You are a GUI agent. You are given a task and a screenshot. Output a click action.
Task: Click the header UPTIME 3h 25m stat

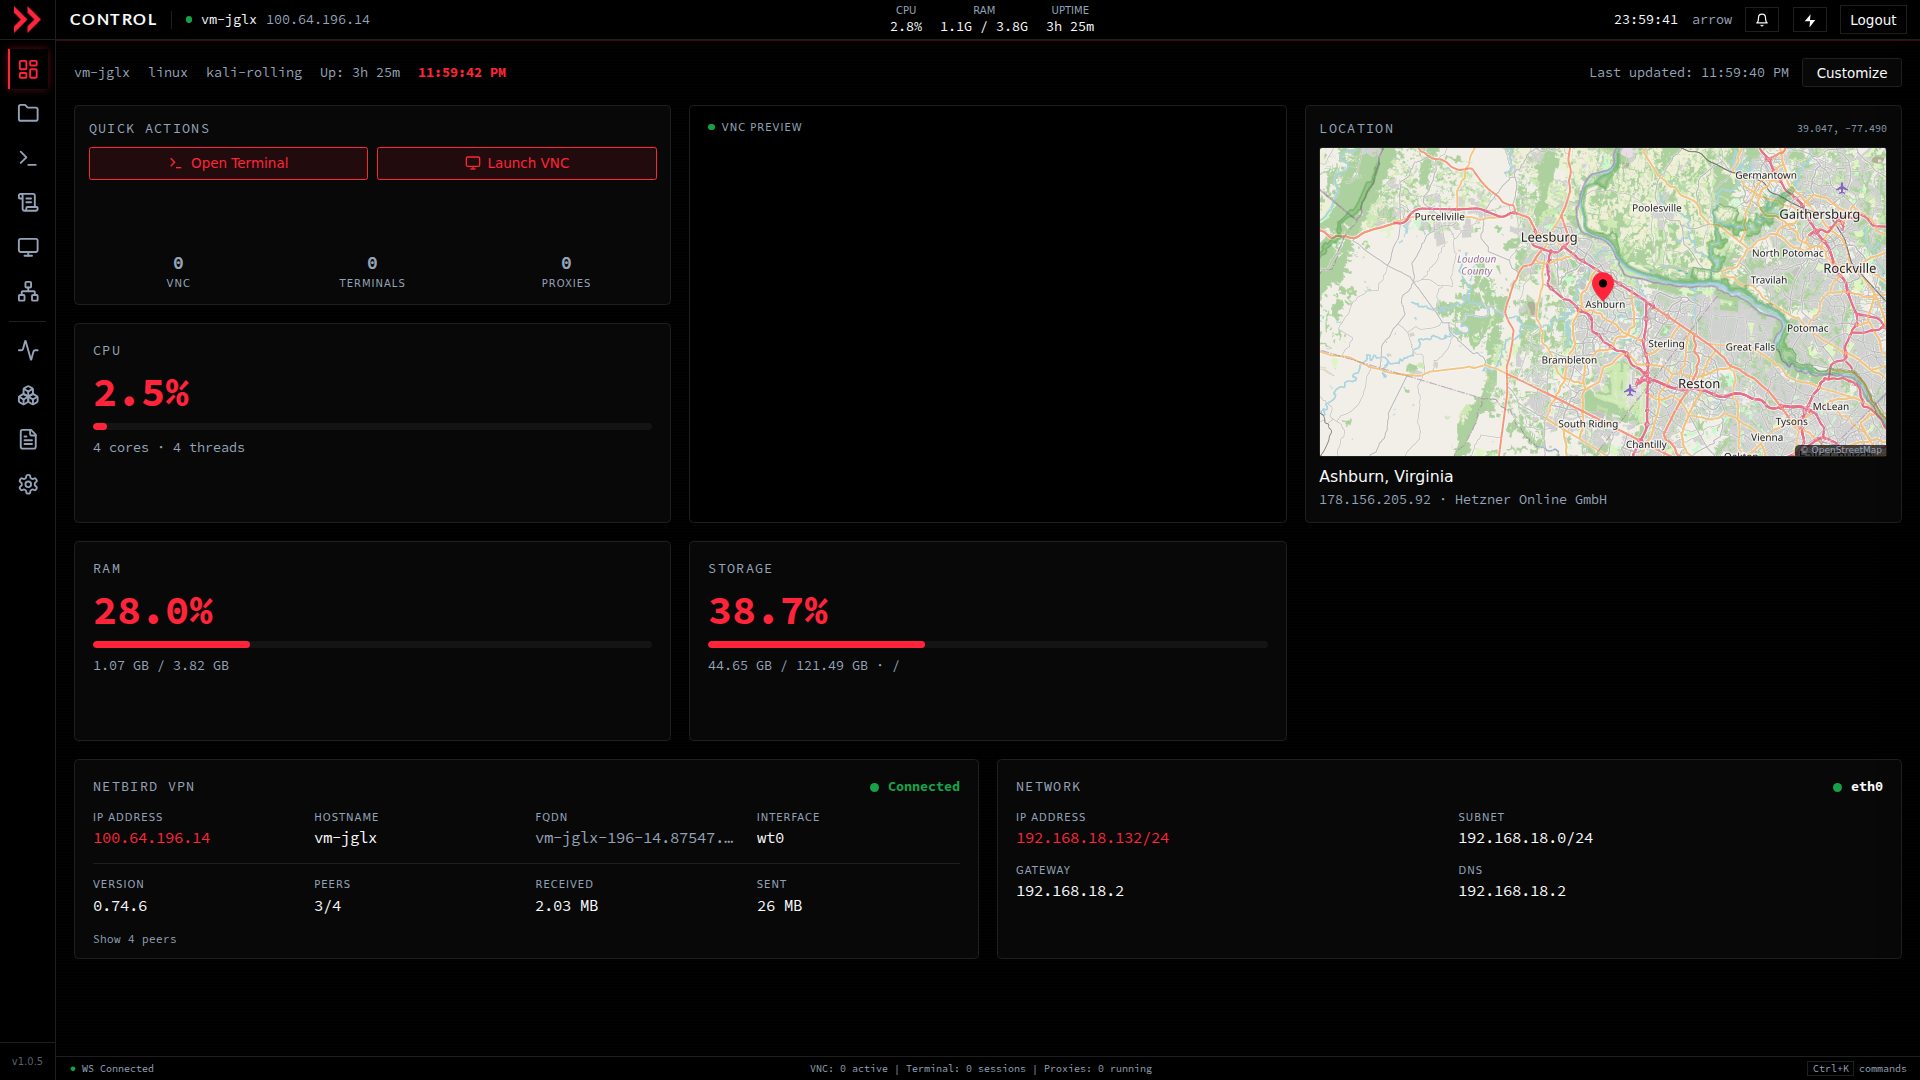click(x=1070, y=19)
